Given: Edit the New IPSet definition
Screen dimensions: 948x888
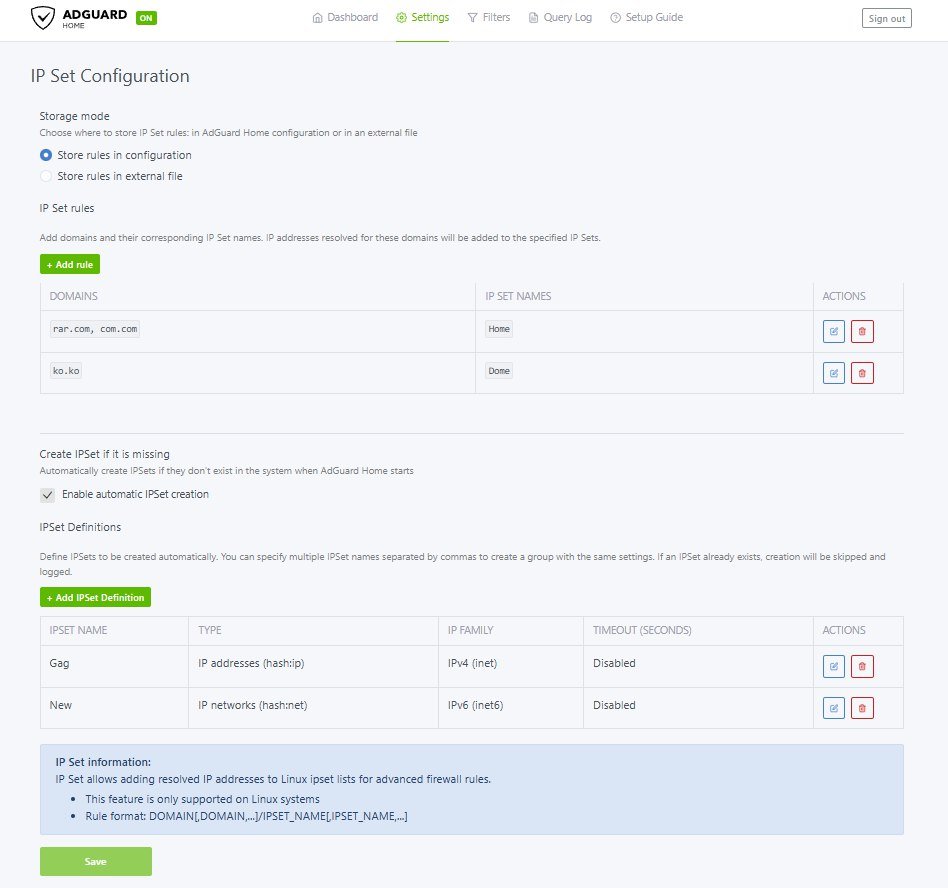Looking at the screenshot, I should pyautogui.click(x=833, y=708).
